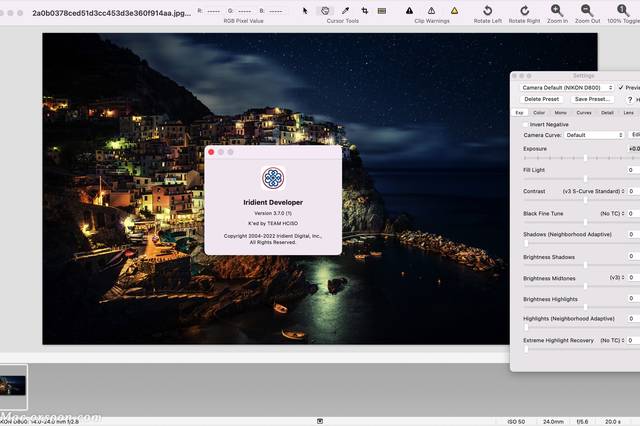640x426 pixels.
Task: Click the "Version 3.7.0 (1)" text
Action: [273, 213]
